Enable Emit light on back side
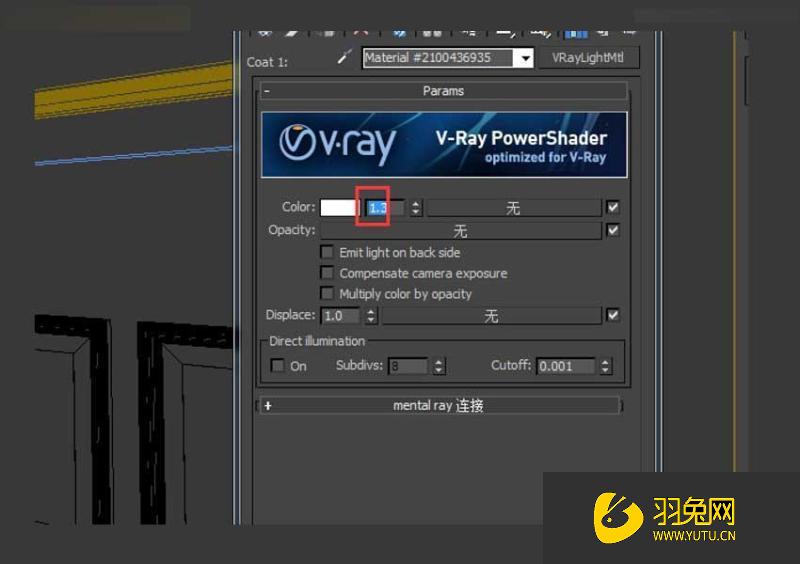 click(x=327, y=252)
